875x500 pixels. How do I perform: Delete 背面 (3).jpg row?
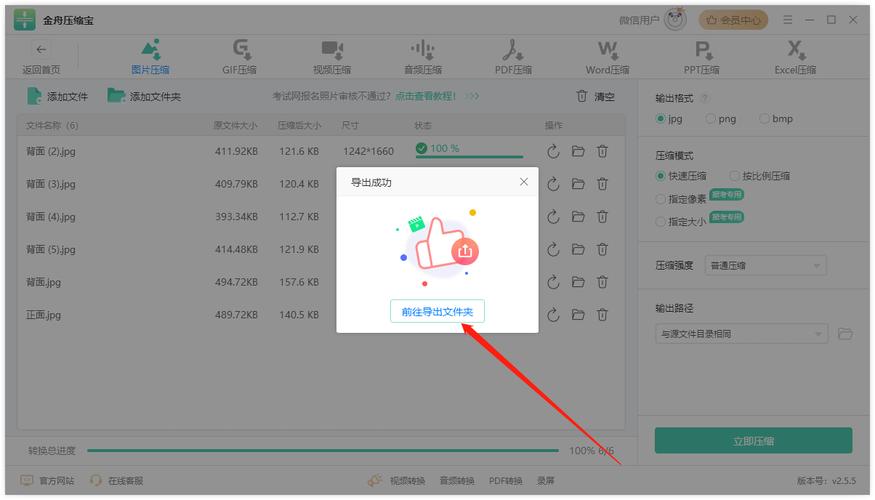(x=602, y=184)
